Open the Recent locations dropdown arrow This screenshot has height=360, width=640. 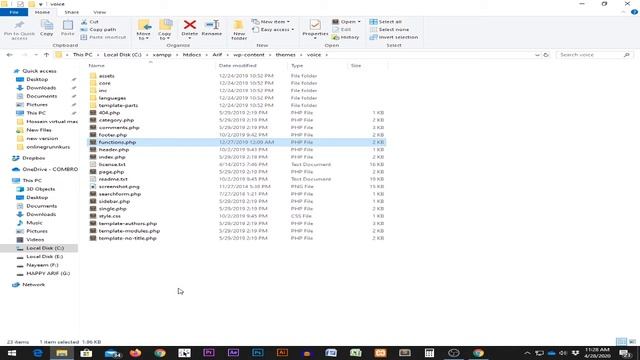(x=36, y=55)
